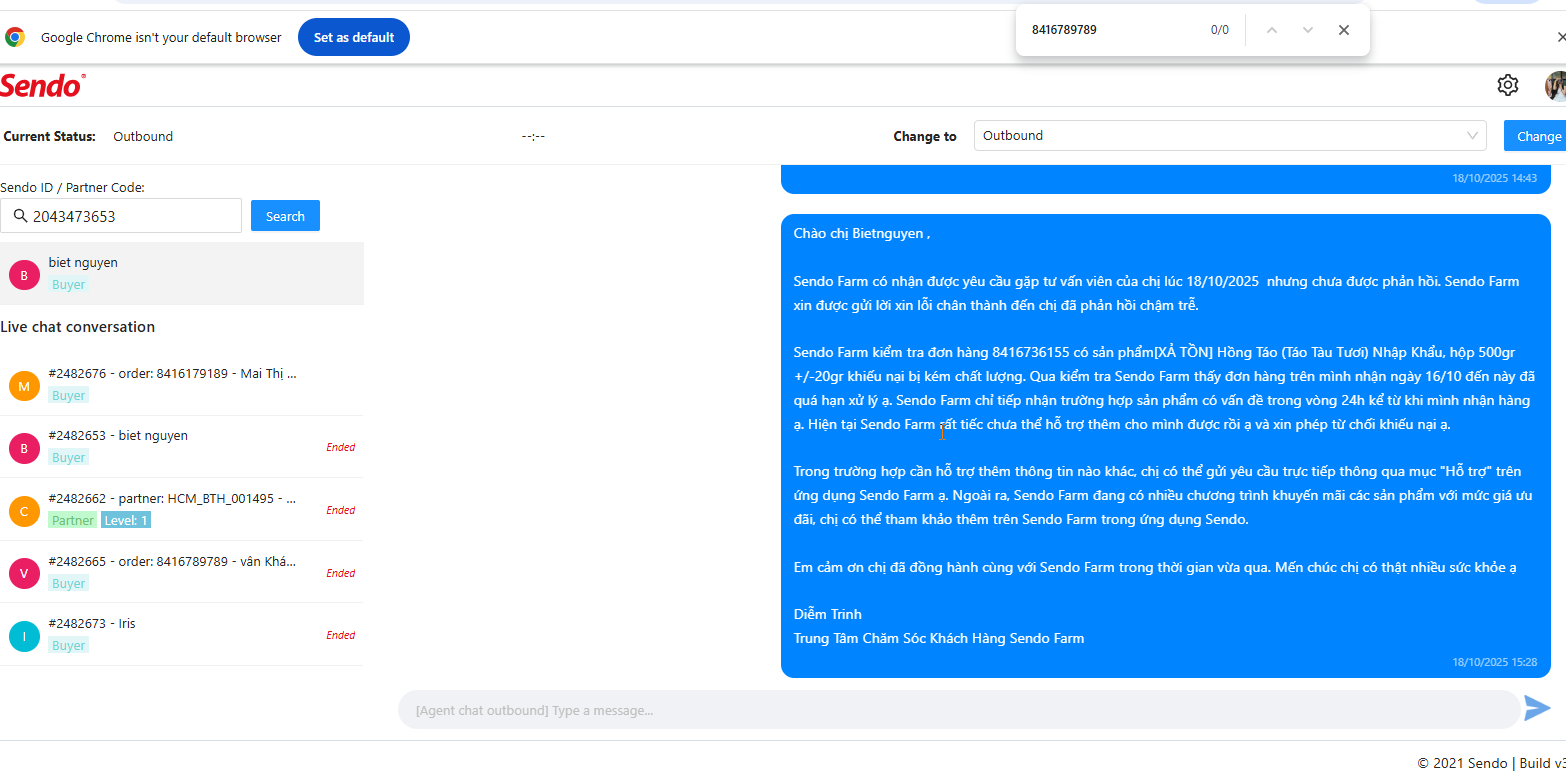Dismiss the default browser notification bar
Image resolution: width=1566 pixels, height=775 pixels.
(1560, 37)
